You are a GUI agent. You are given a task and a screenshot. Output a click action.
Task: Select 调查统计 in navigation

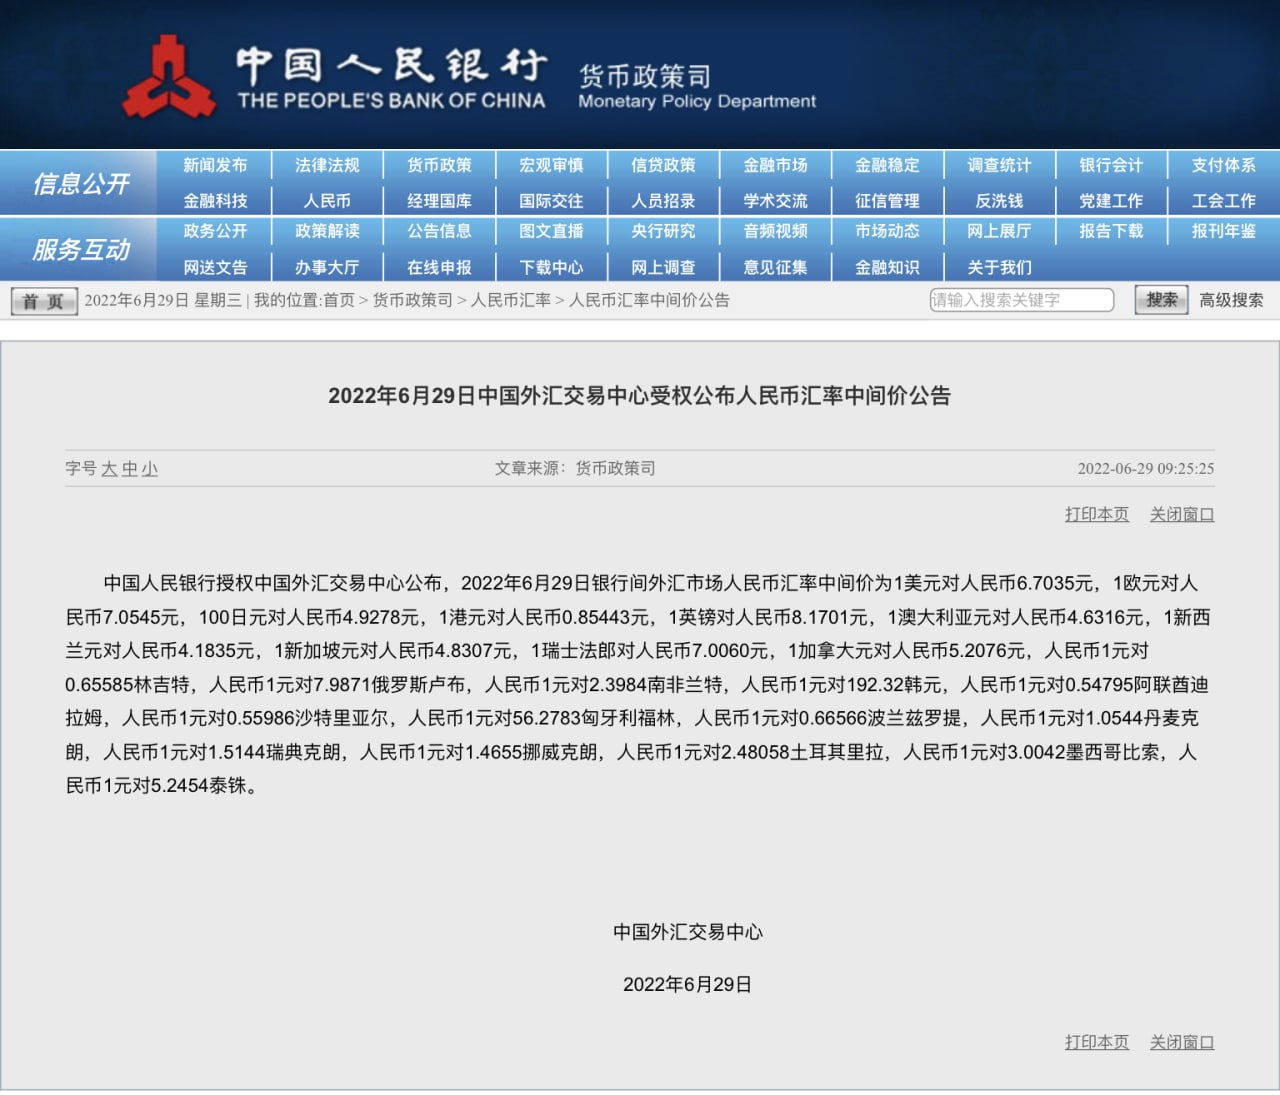[x=999, y=165]
